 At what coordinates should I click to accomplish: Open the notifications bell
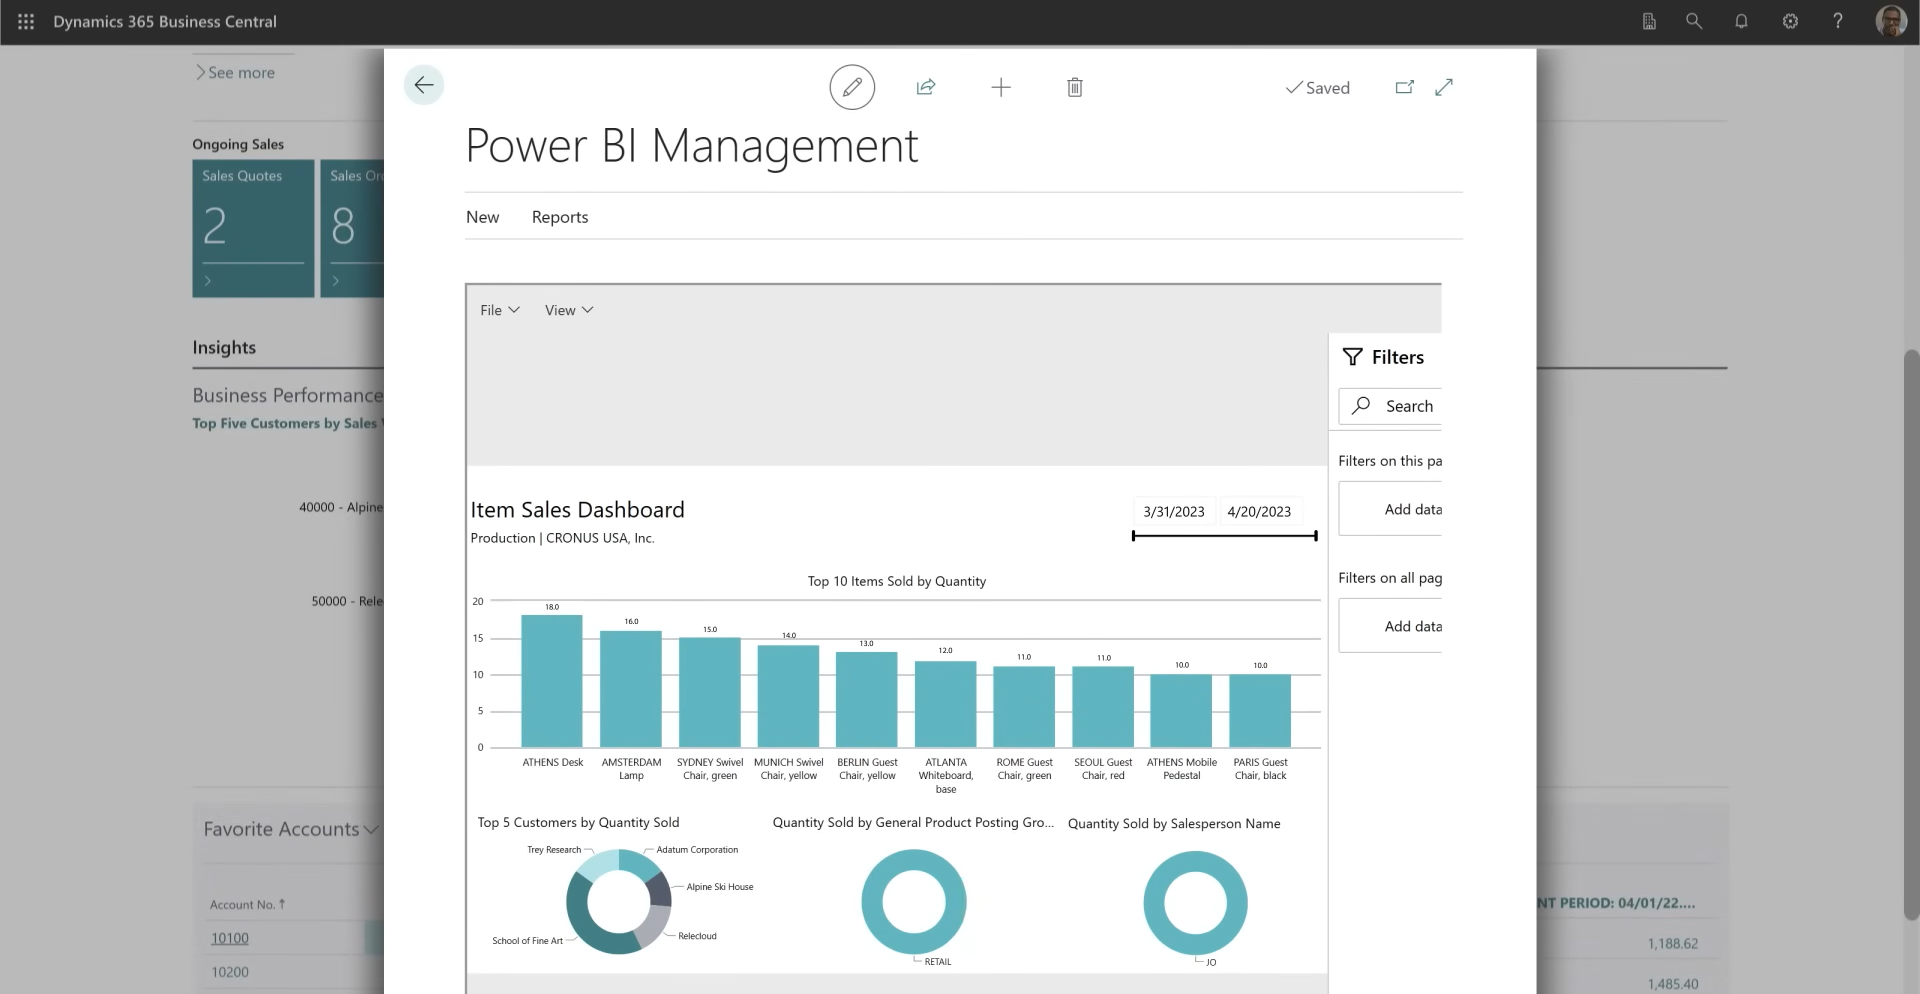1741,21
